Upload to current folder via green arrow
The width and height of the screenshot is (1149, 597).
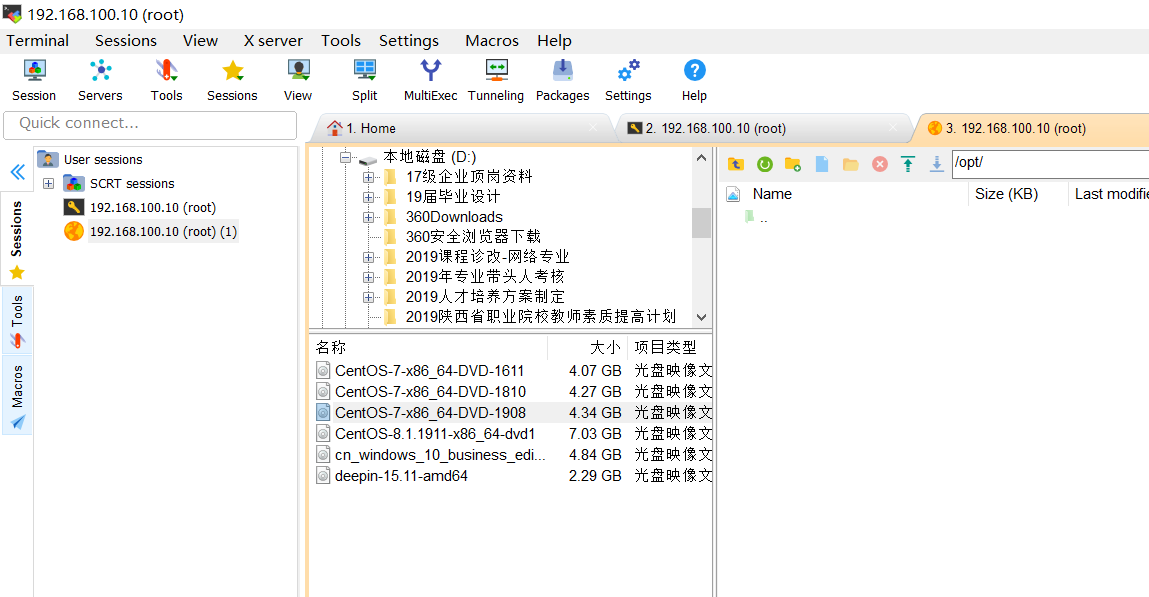908,164
